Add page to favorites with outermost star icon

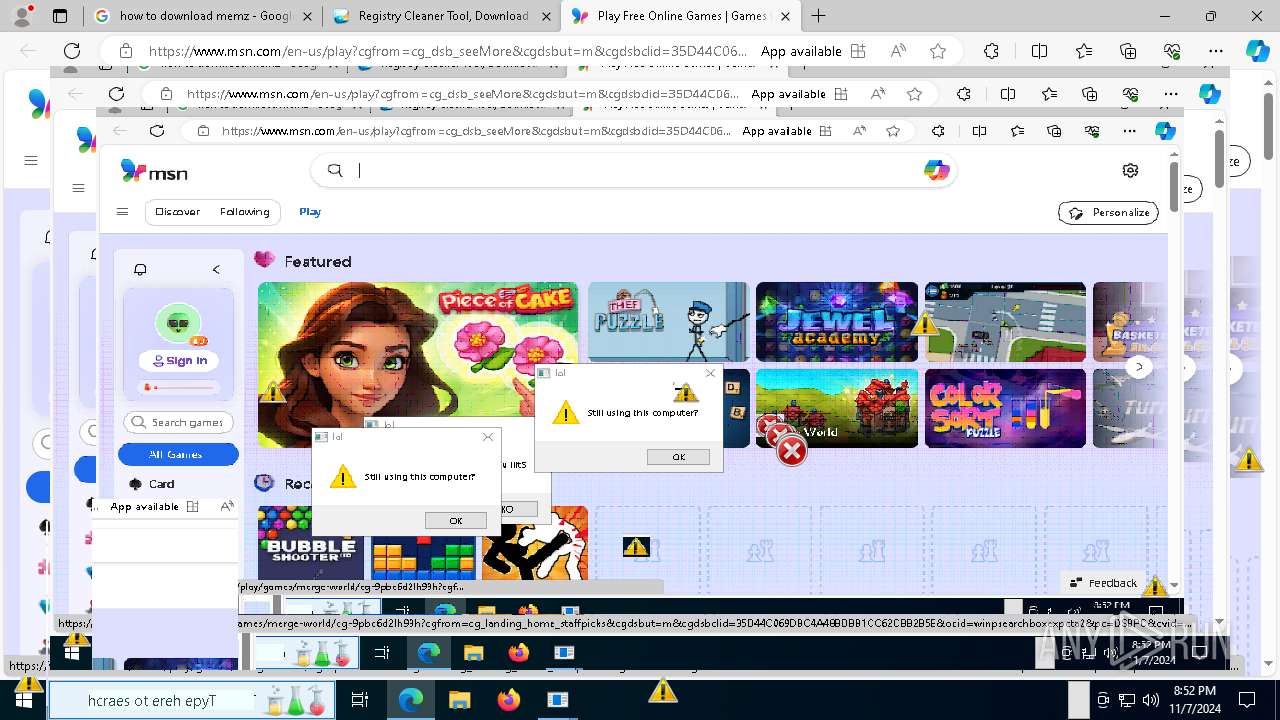click(937, 51)
